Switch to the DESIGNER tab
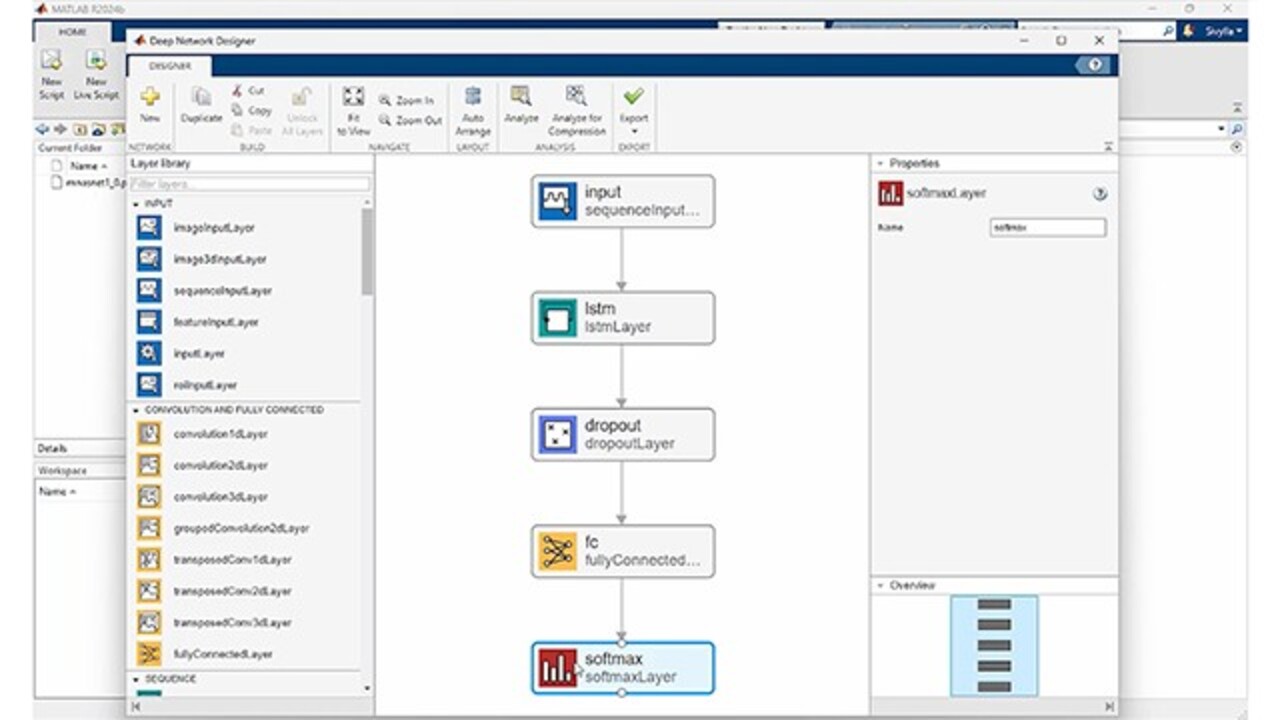The height and width of the screenshot is (720, 1280). pyautogui.click(x=169, y=66)
